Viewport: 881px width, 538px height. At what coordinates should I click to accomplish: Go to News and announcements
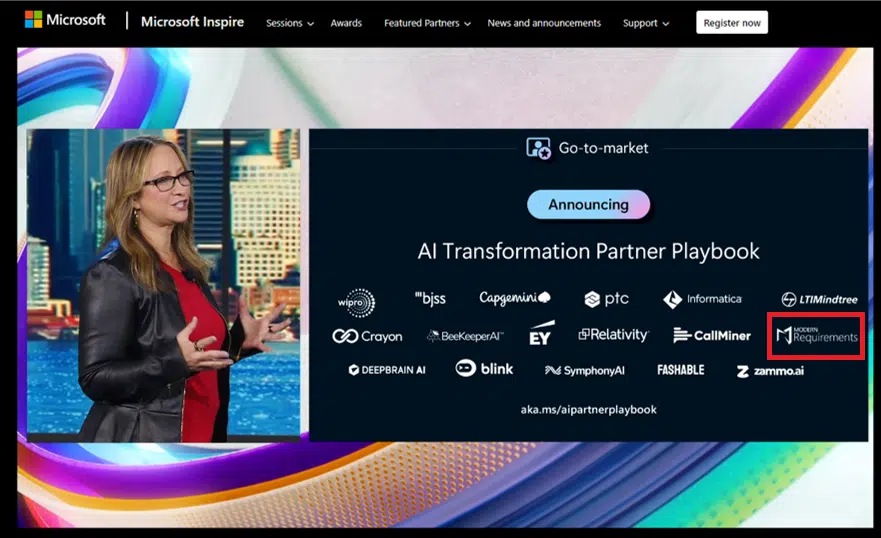tap(544, 23)
